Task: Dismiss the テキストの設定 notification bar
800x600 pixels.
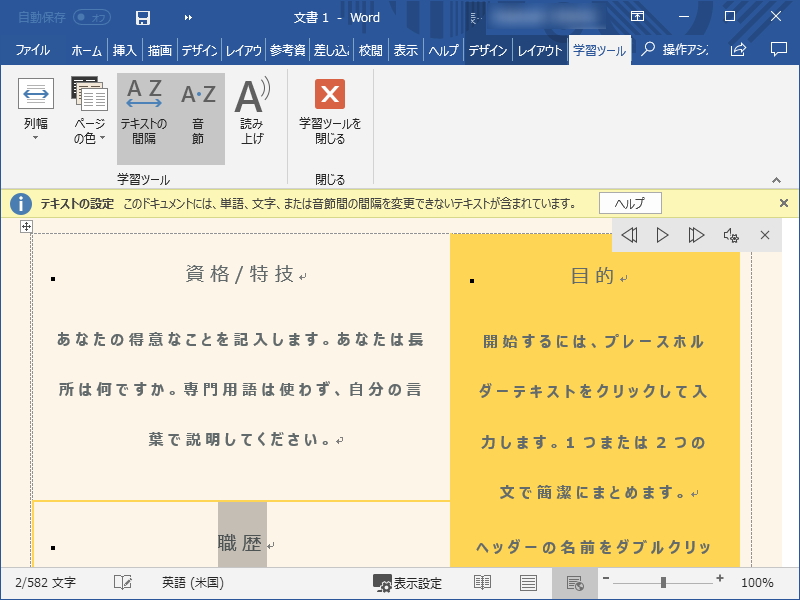Action: [x=782, y=202]
